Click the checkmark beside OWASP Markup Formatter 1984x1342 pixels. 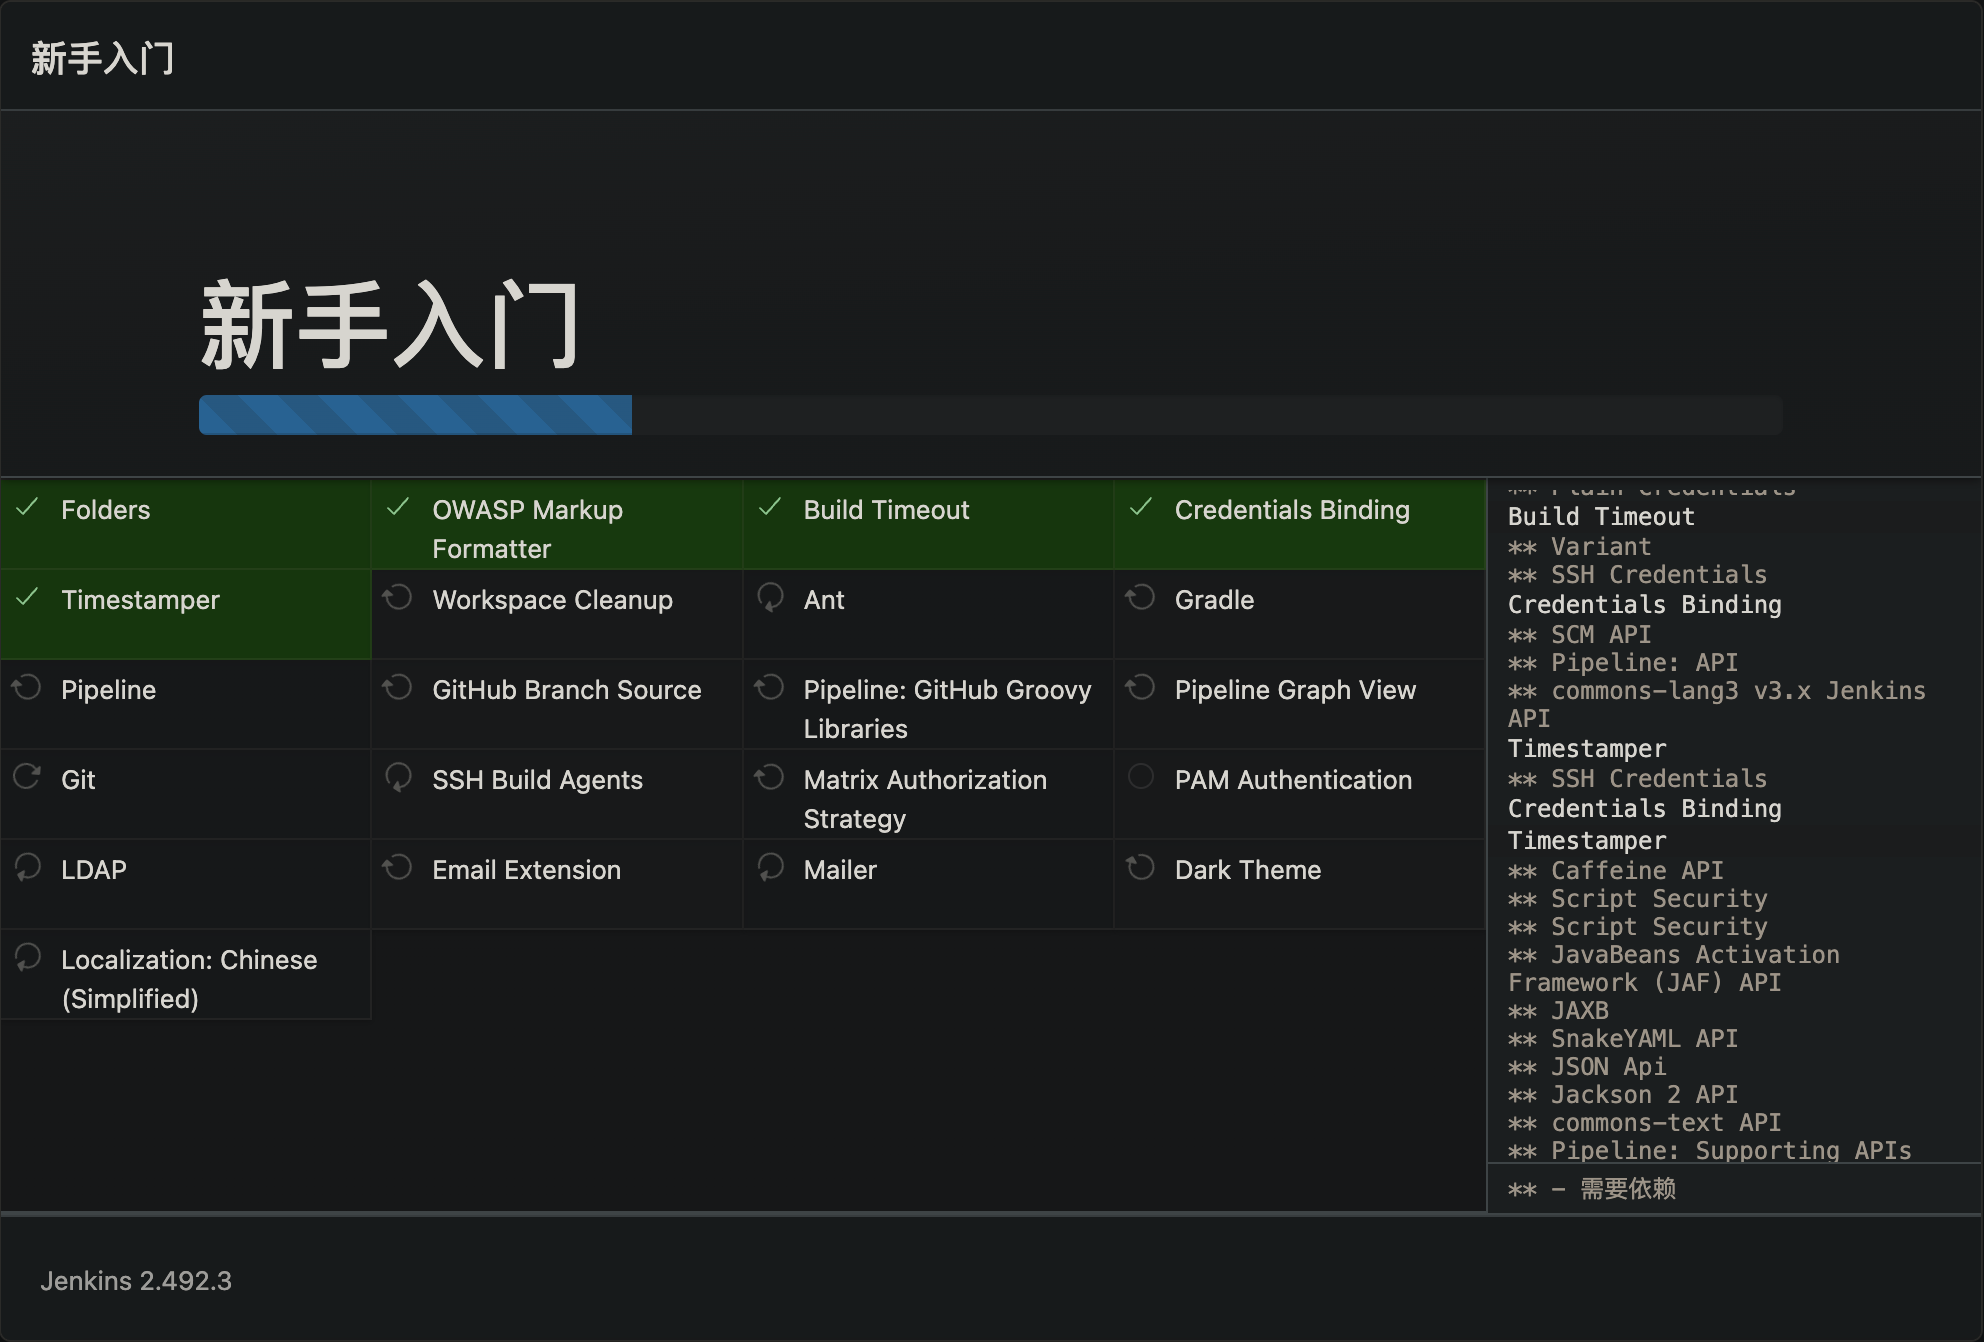point(398,507)
